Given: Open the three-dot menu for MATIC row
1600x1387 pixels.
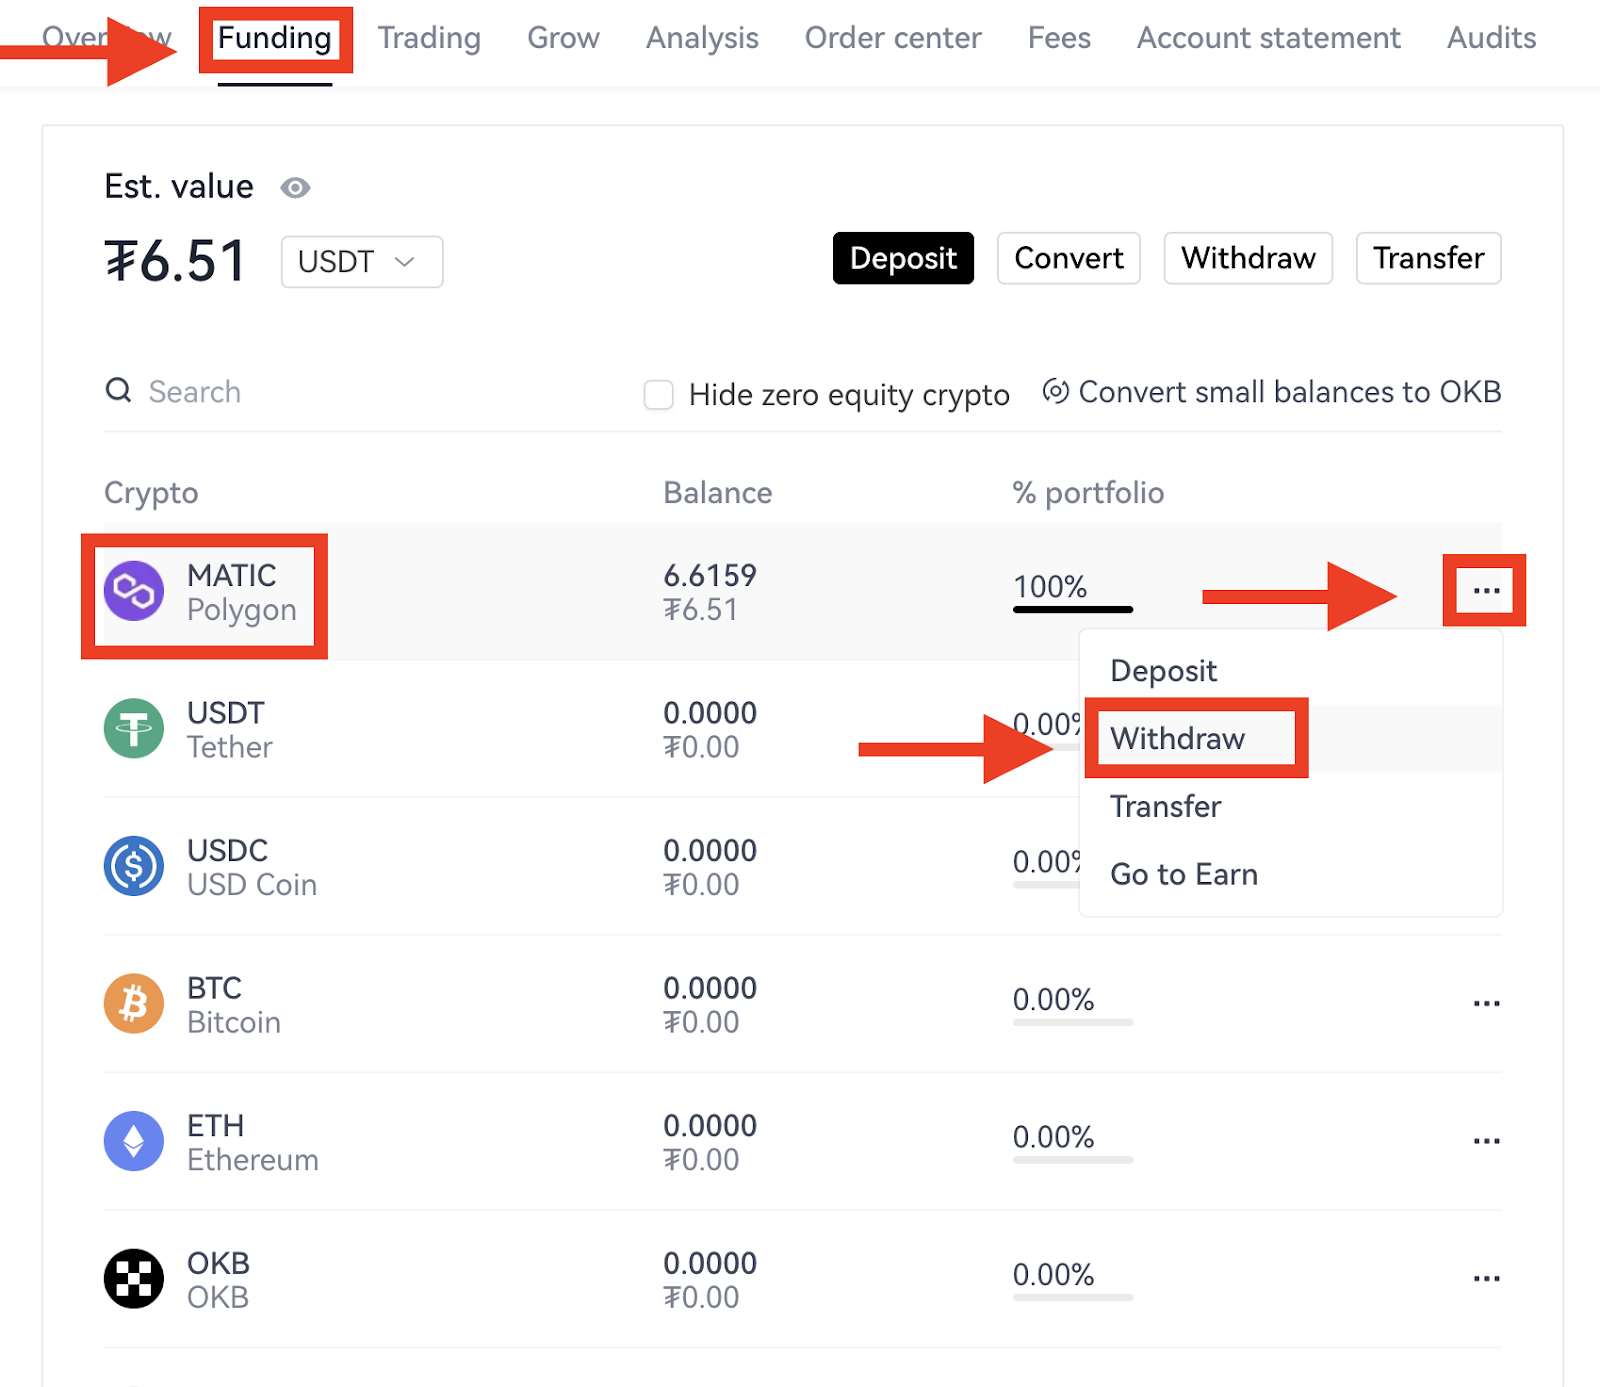Looking at the screenshot, I should [x=1486, y=590].
